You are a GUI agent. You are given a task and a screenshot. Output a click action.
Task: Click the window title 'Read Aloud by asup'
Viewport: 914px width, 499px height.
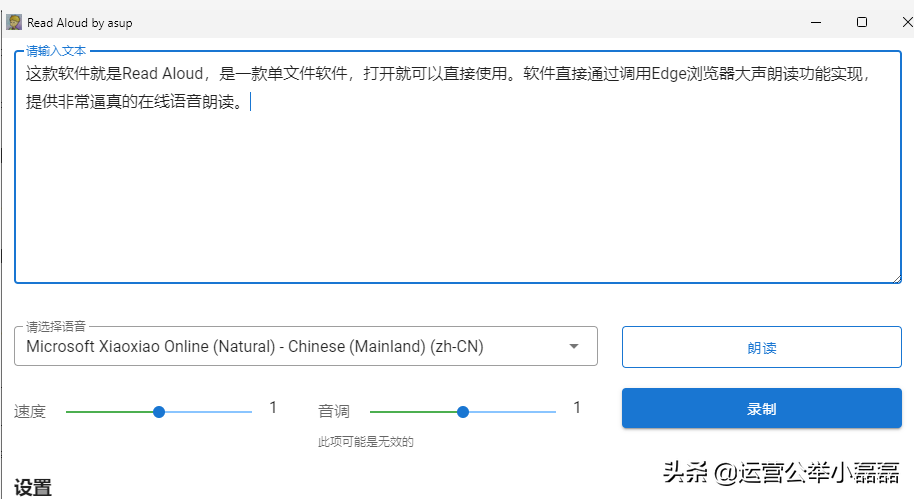(79, 22)
